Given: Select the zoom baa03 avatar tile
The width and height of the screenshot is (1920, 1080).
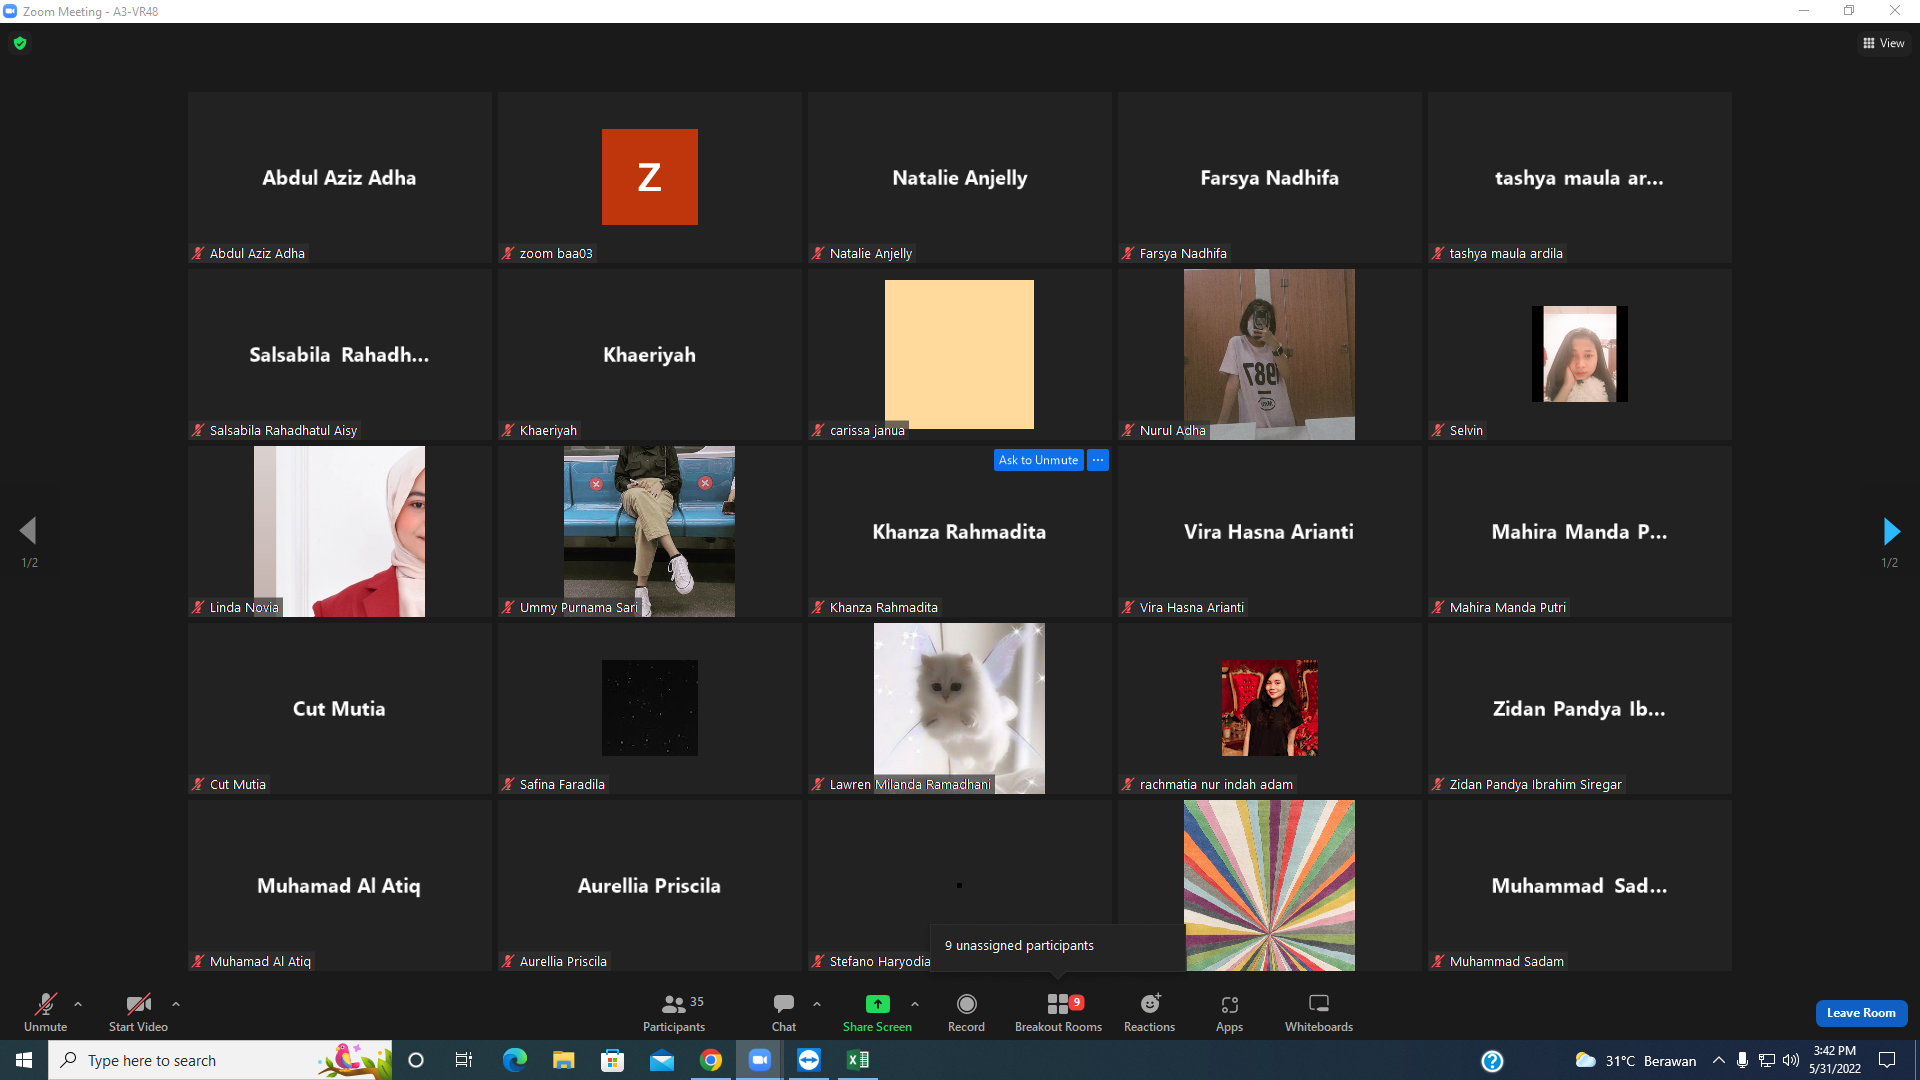Looking at the screenshot, I should (650, 177).
